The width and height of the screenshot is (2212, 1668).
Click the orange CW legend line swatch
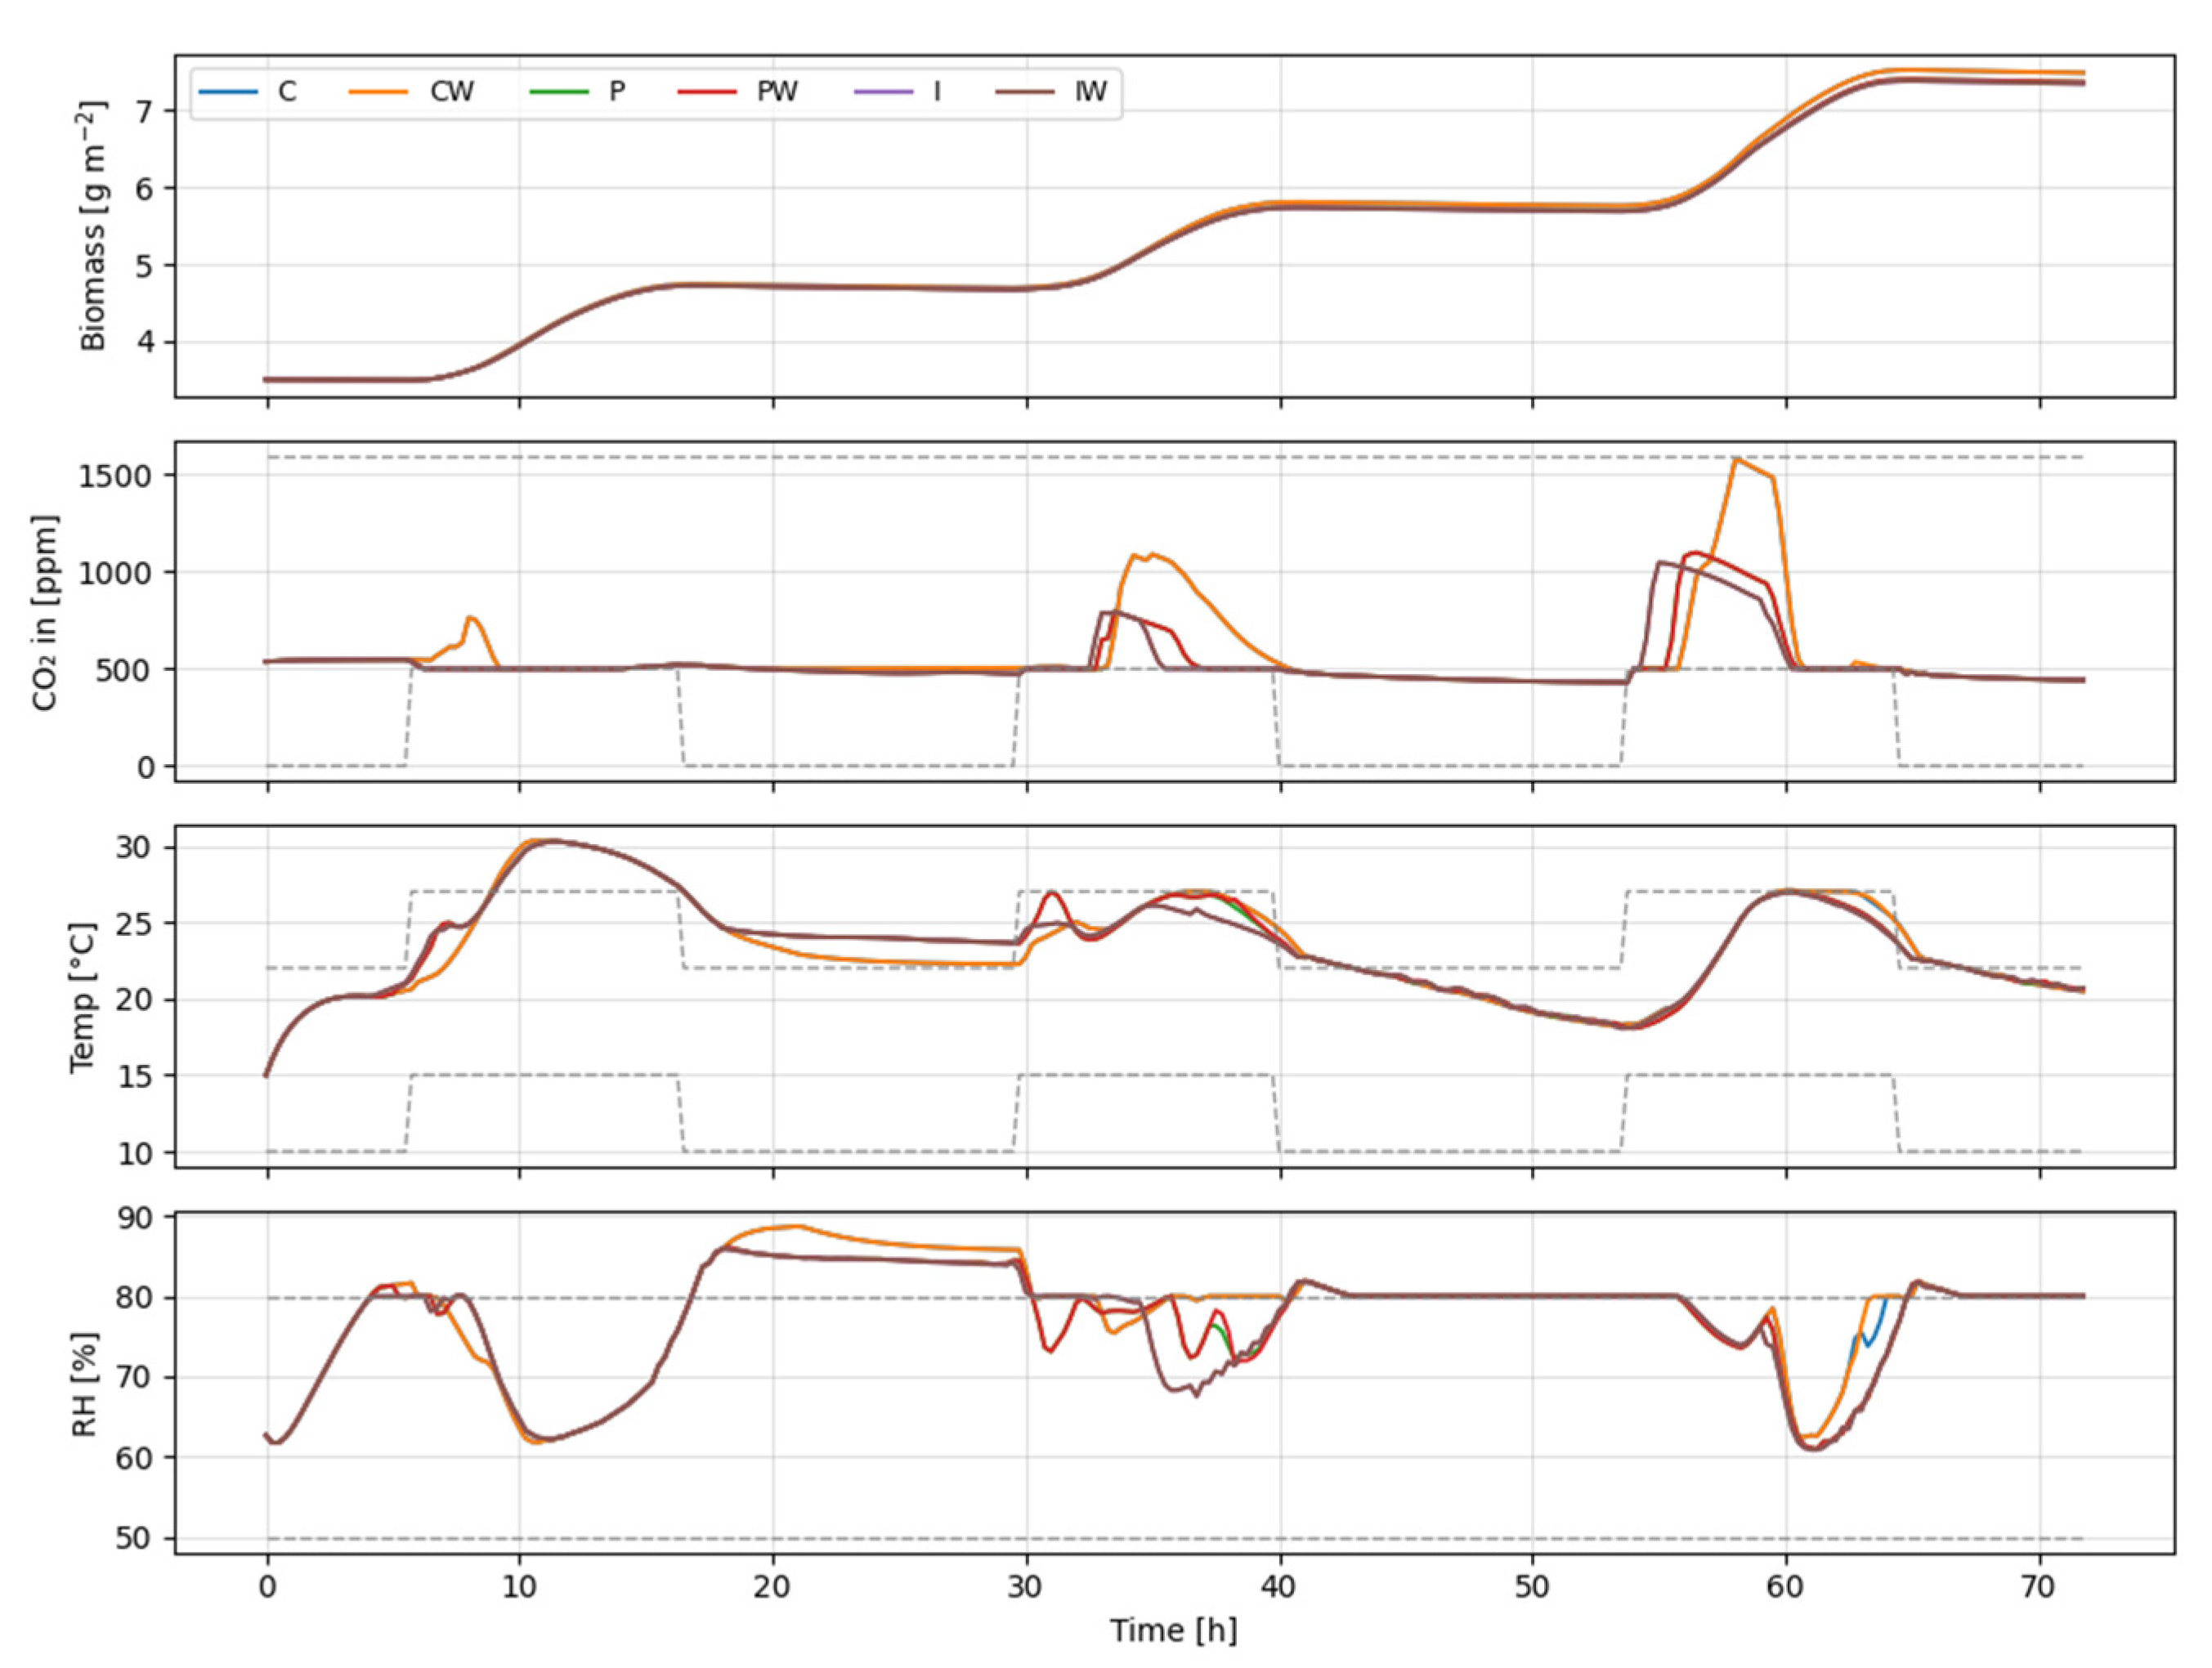[x=378, y=92]
